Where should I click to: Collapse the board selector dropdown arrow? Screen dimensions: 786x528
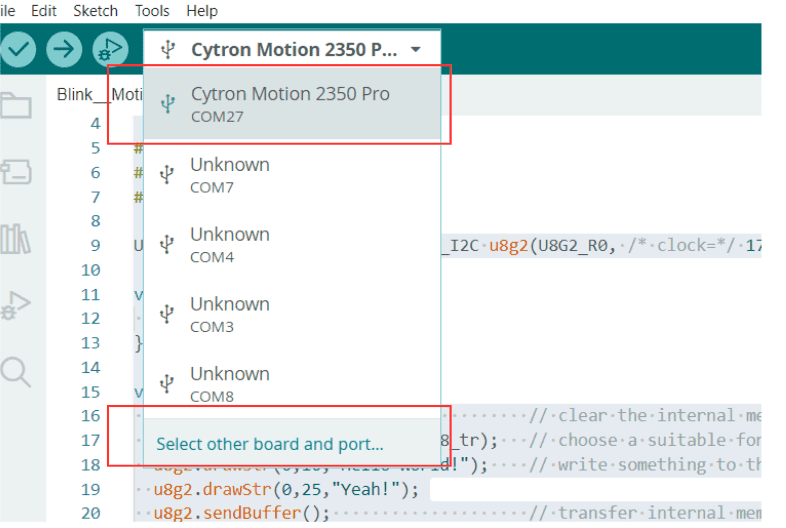416,49
